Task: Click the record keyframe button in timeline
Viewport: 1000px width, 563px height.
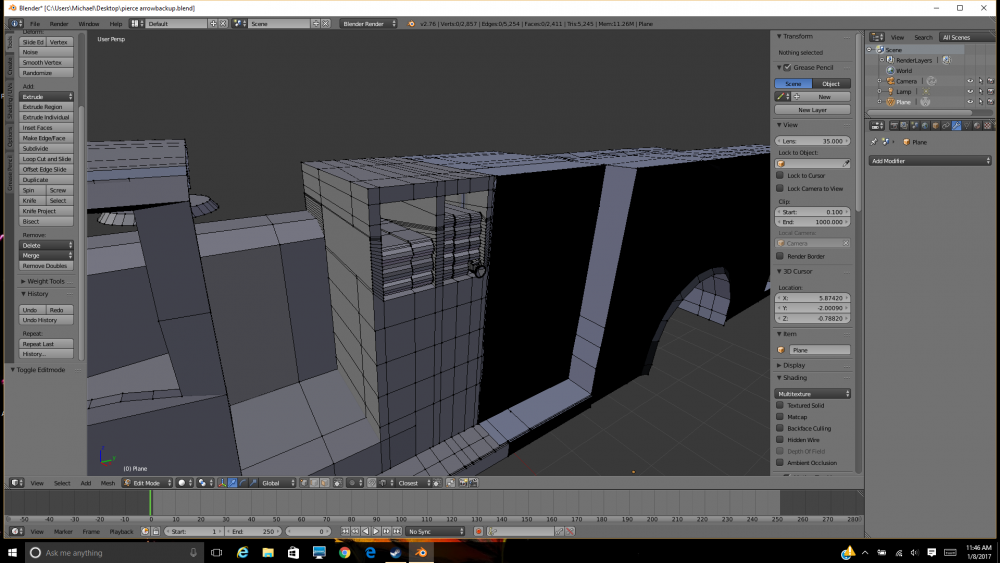Action: click(x=478, y=532)
